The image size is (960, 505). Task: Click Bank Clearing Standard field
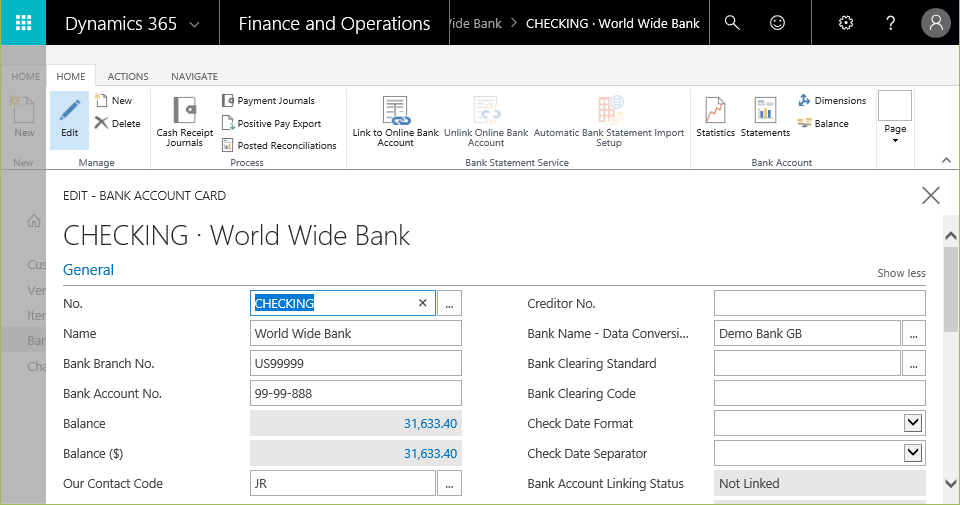(x=807, y=364)
